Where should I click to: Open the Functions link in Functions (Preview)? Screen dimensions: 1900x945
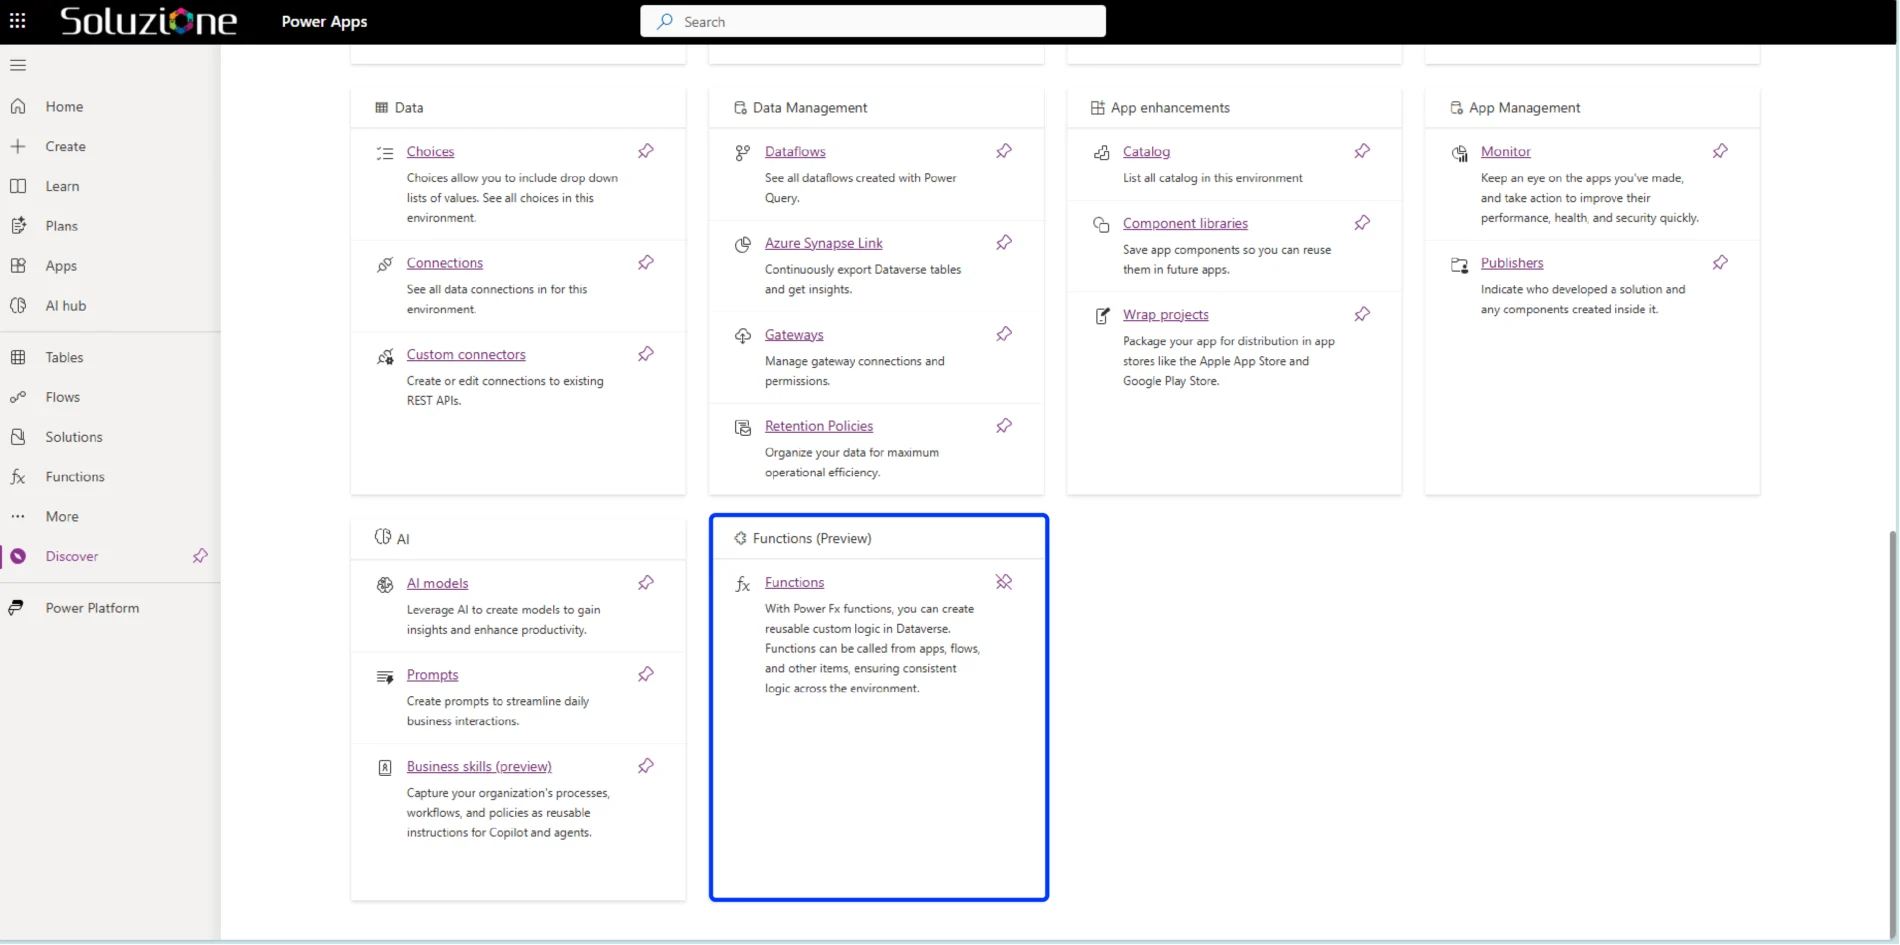point(795,583)
